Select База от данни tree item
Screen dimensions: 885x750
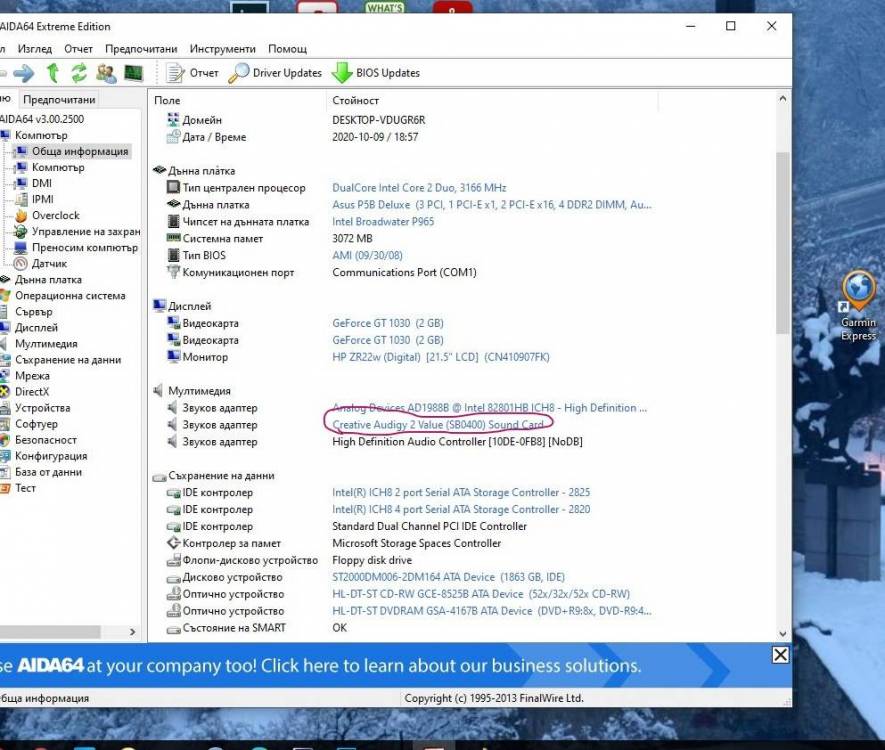[x=49, y=472]
